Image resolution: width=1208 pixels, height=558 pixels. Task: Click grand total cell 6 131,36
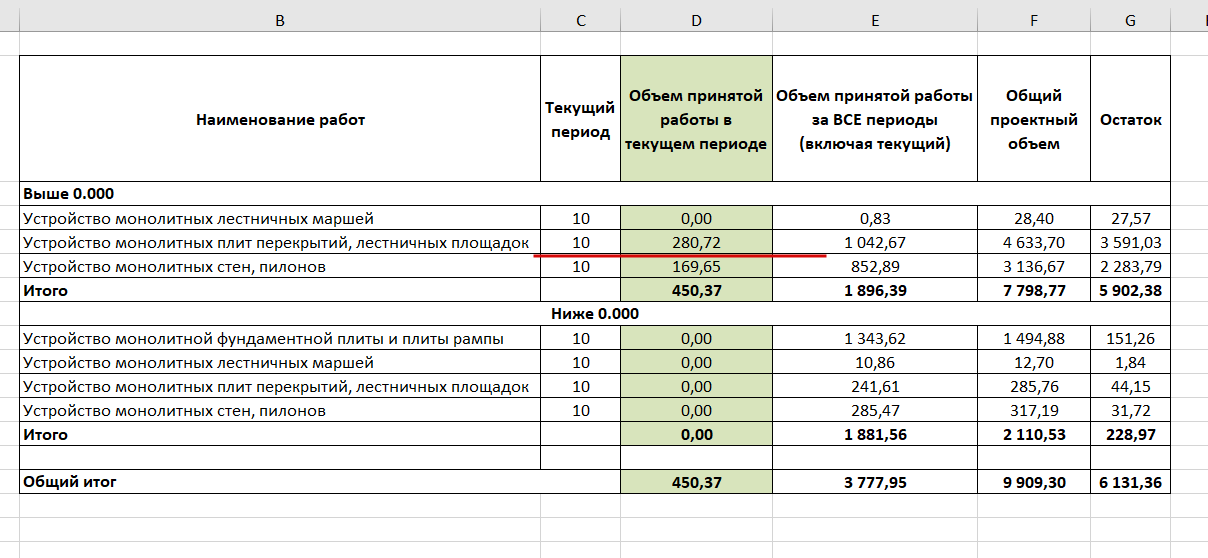[1130, 482]
